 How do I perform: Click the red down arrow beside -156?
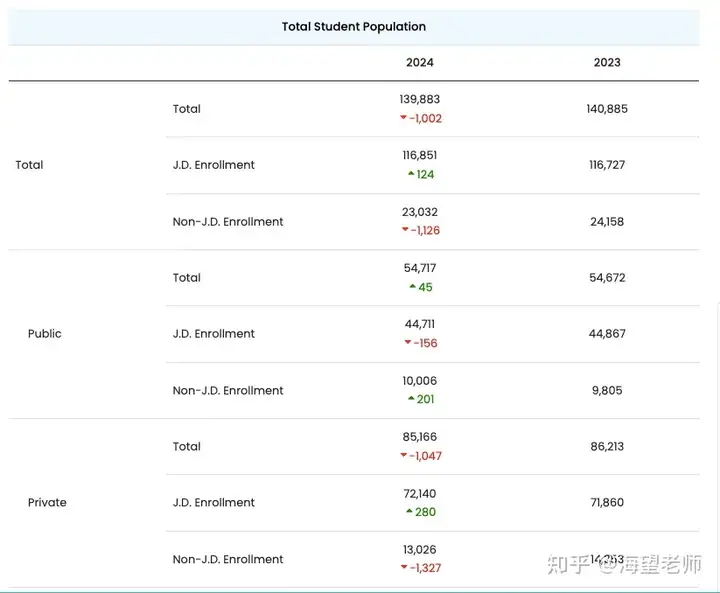pos(407,343)
